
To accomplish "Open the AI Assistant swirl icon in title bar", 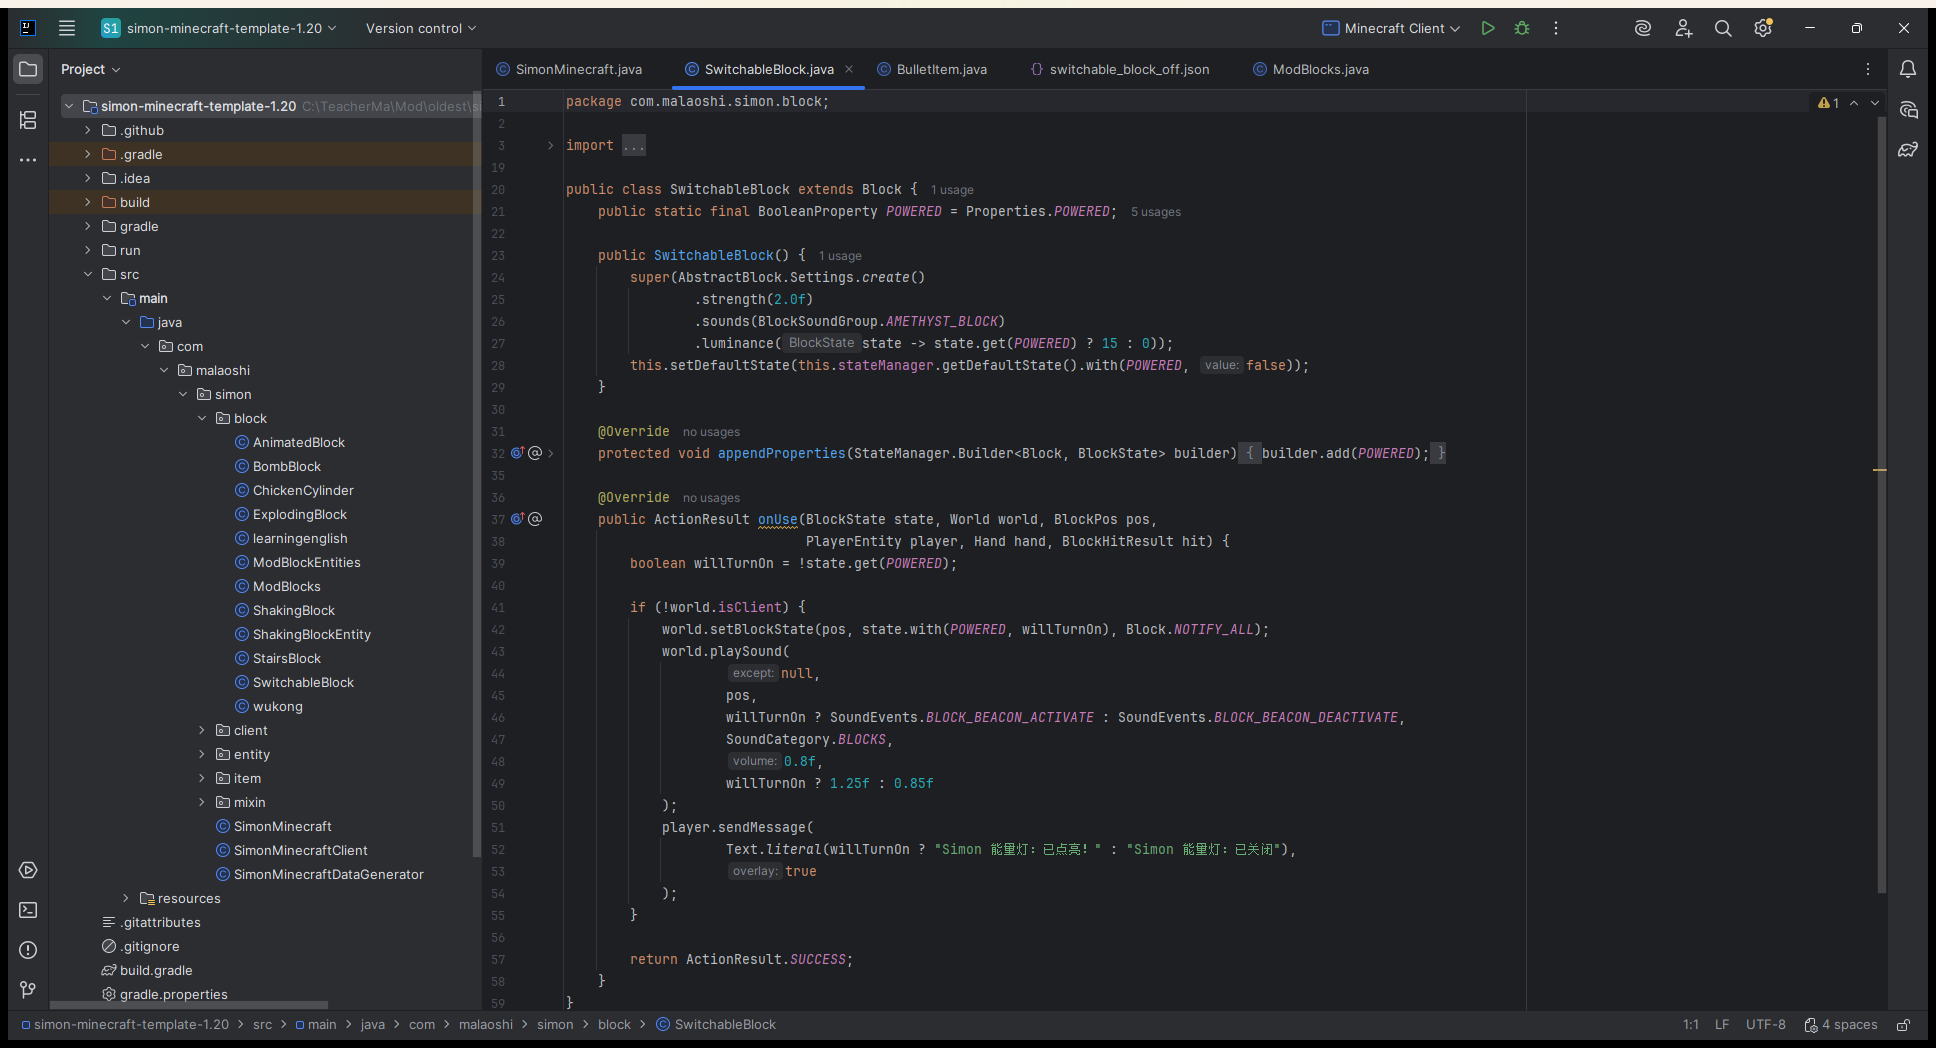I will click(1643, 28).
